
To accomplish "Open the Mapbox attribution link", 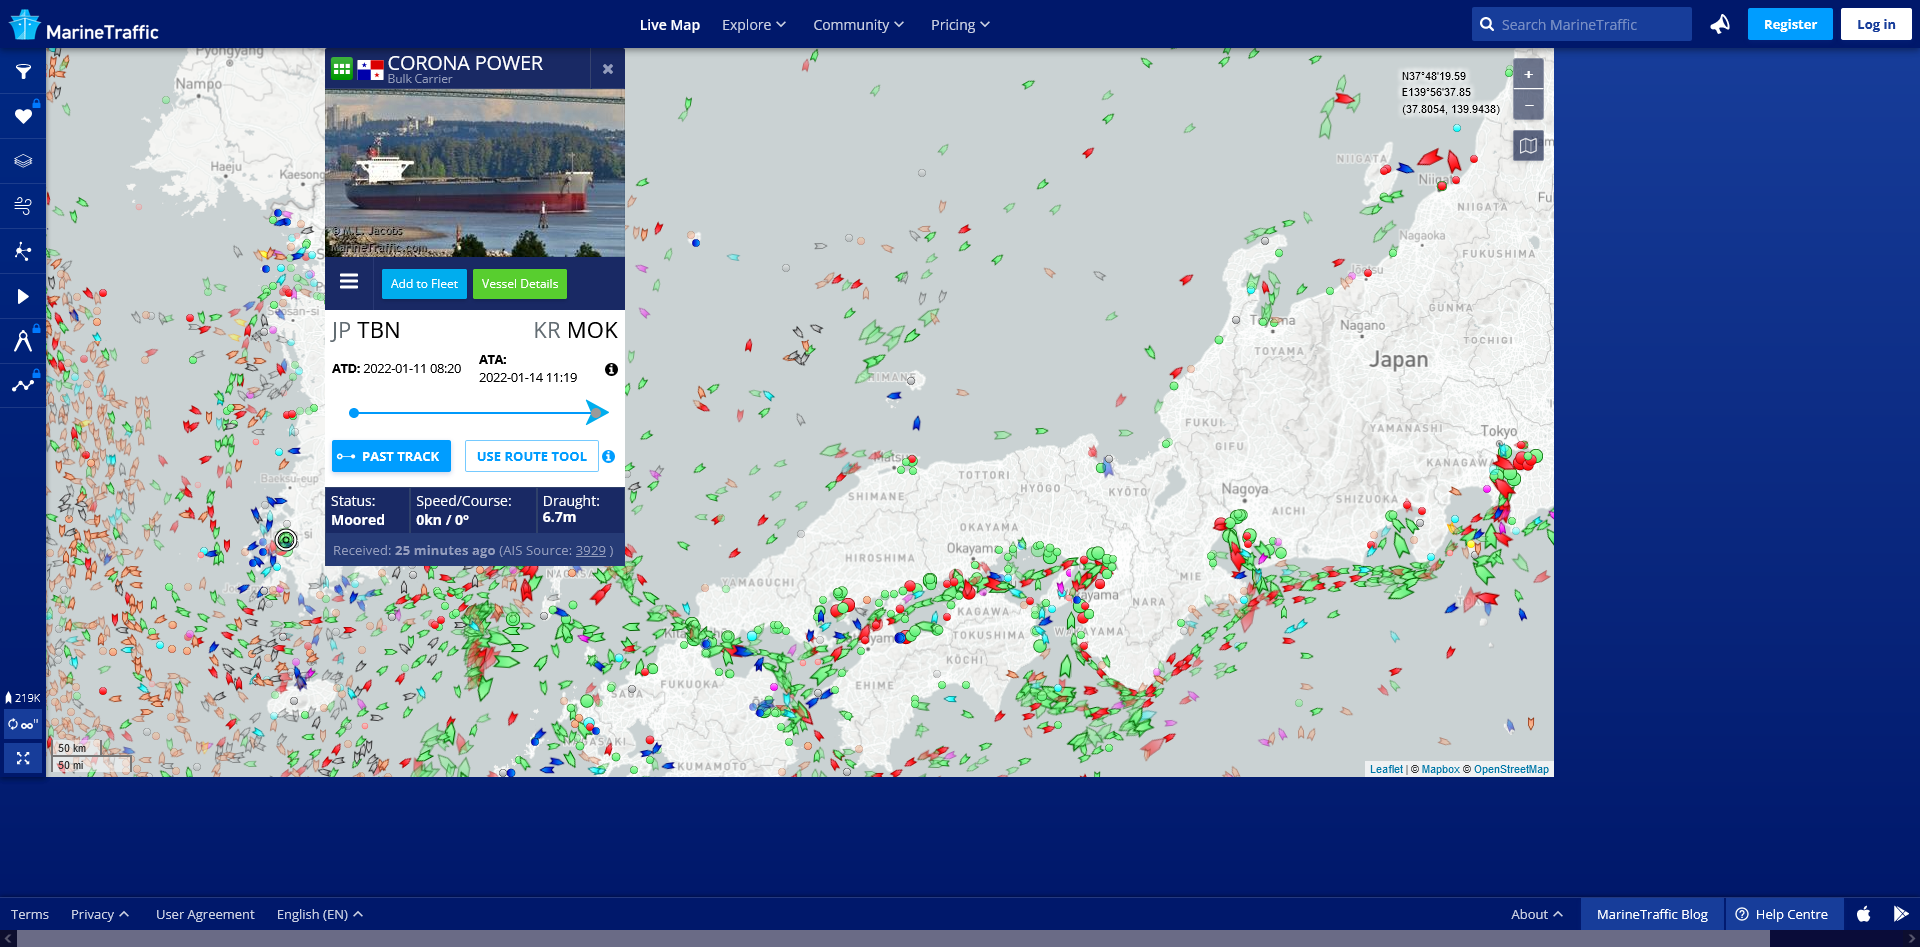I will click(x=1440, y=769).
